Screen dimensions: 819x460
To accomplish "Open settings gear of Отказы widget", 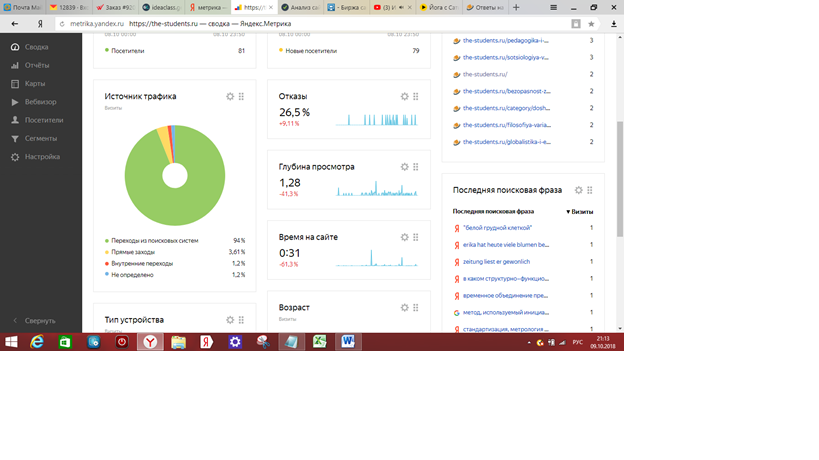I will point(404,97).
